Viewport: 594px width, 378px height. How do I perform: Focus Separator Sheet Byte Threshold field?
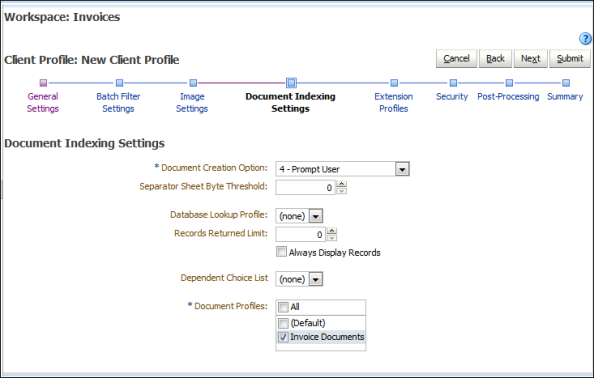305,187
